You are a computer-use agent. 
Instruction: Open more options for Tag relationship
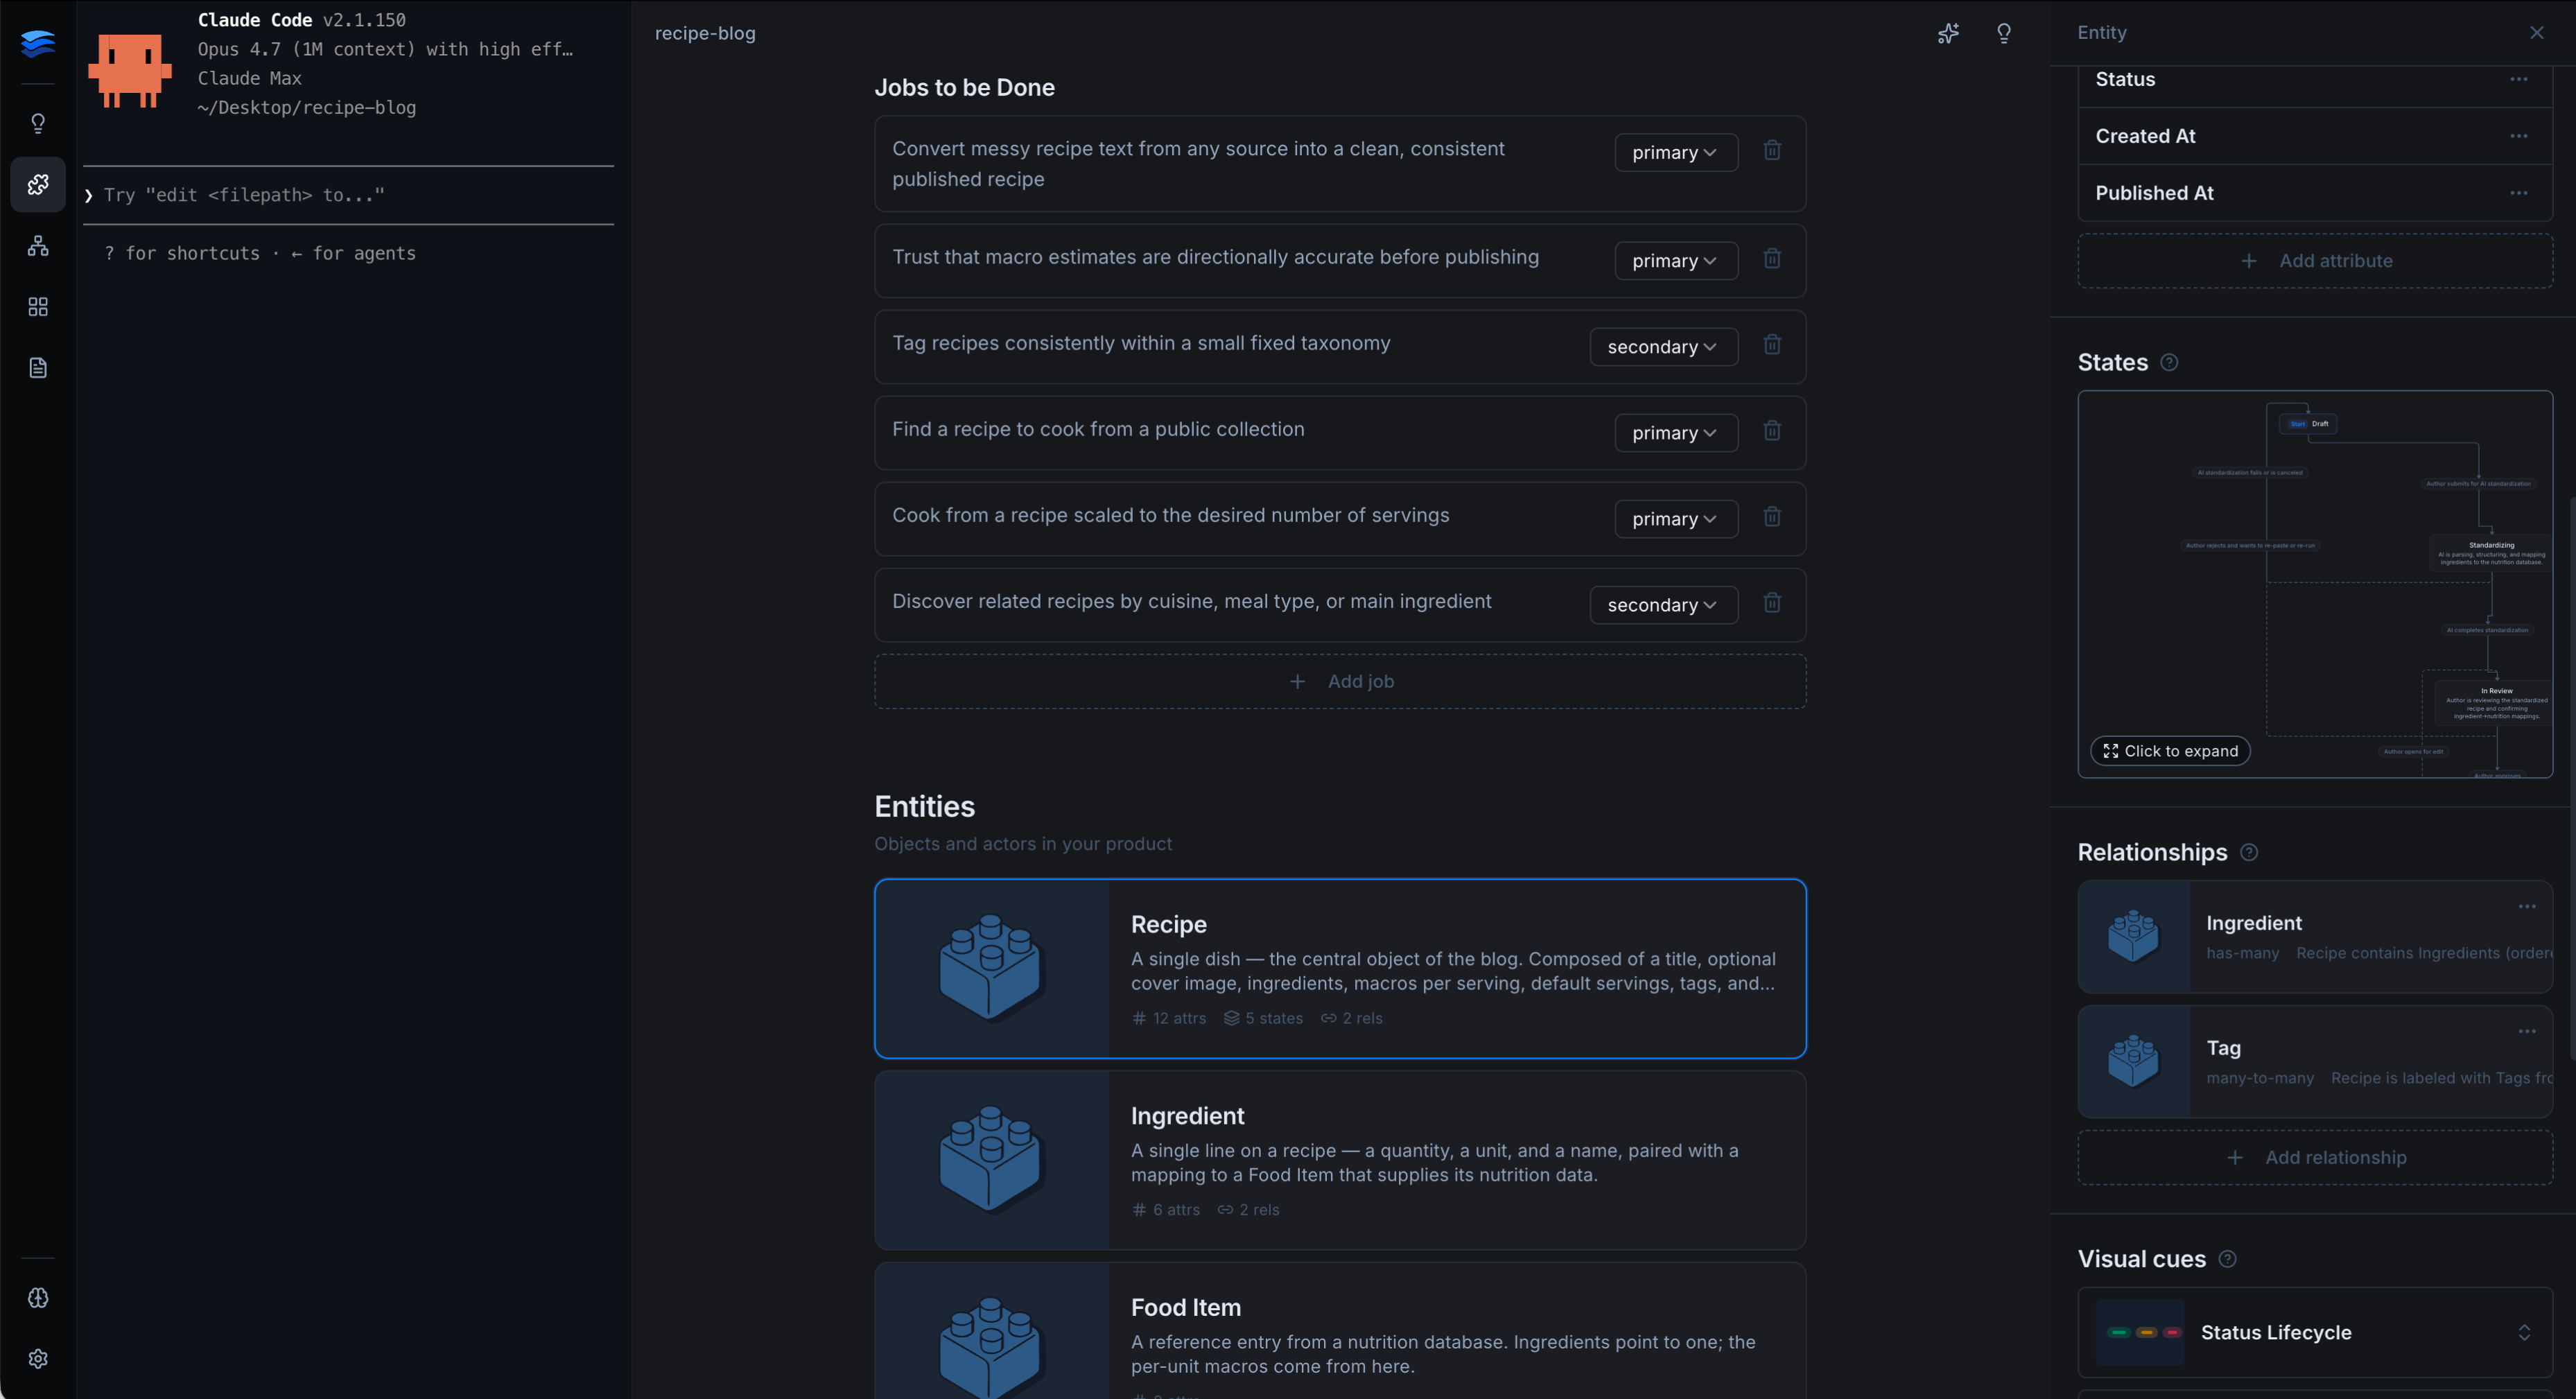2527,1032
